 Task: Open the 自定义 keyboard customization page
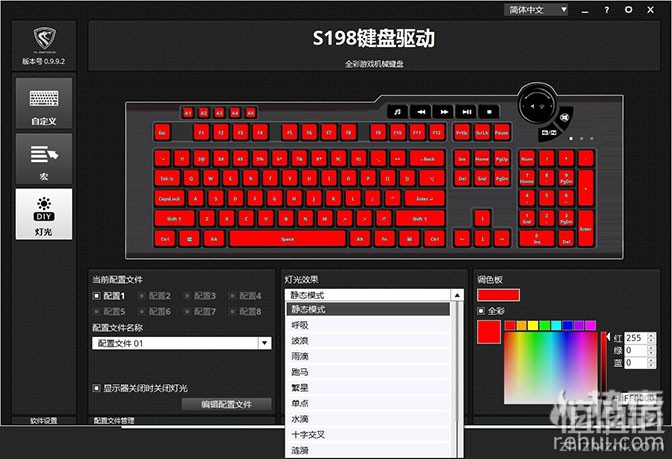tap(44, 103)
